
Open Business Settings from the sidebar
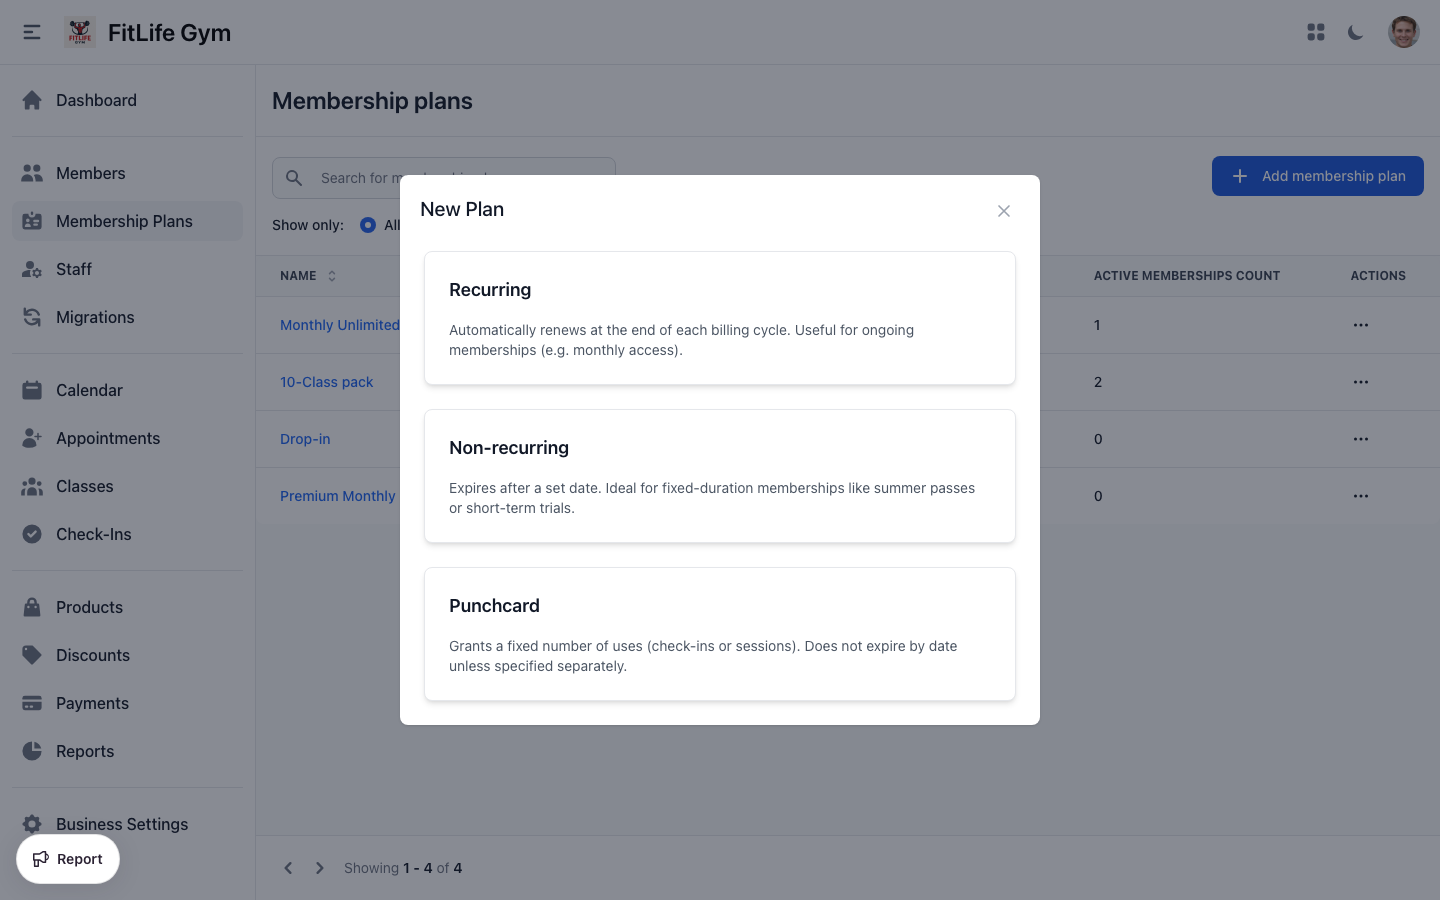click(33, 823)
